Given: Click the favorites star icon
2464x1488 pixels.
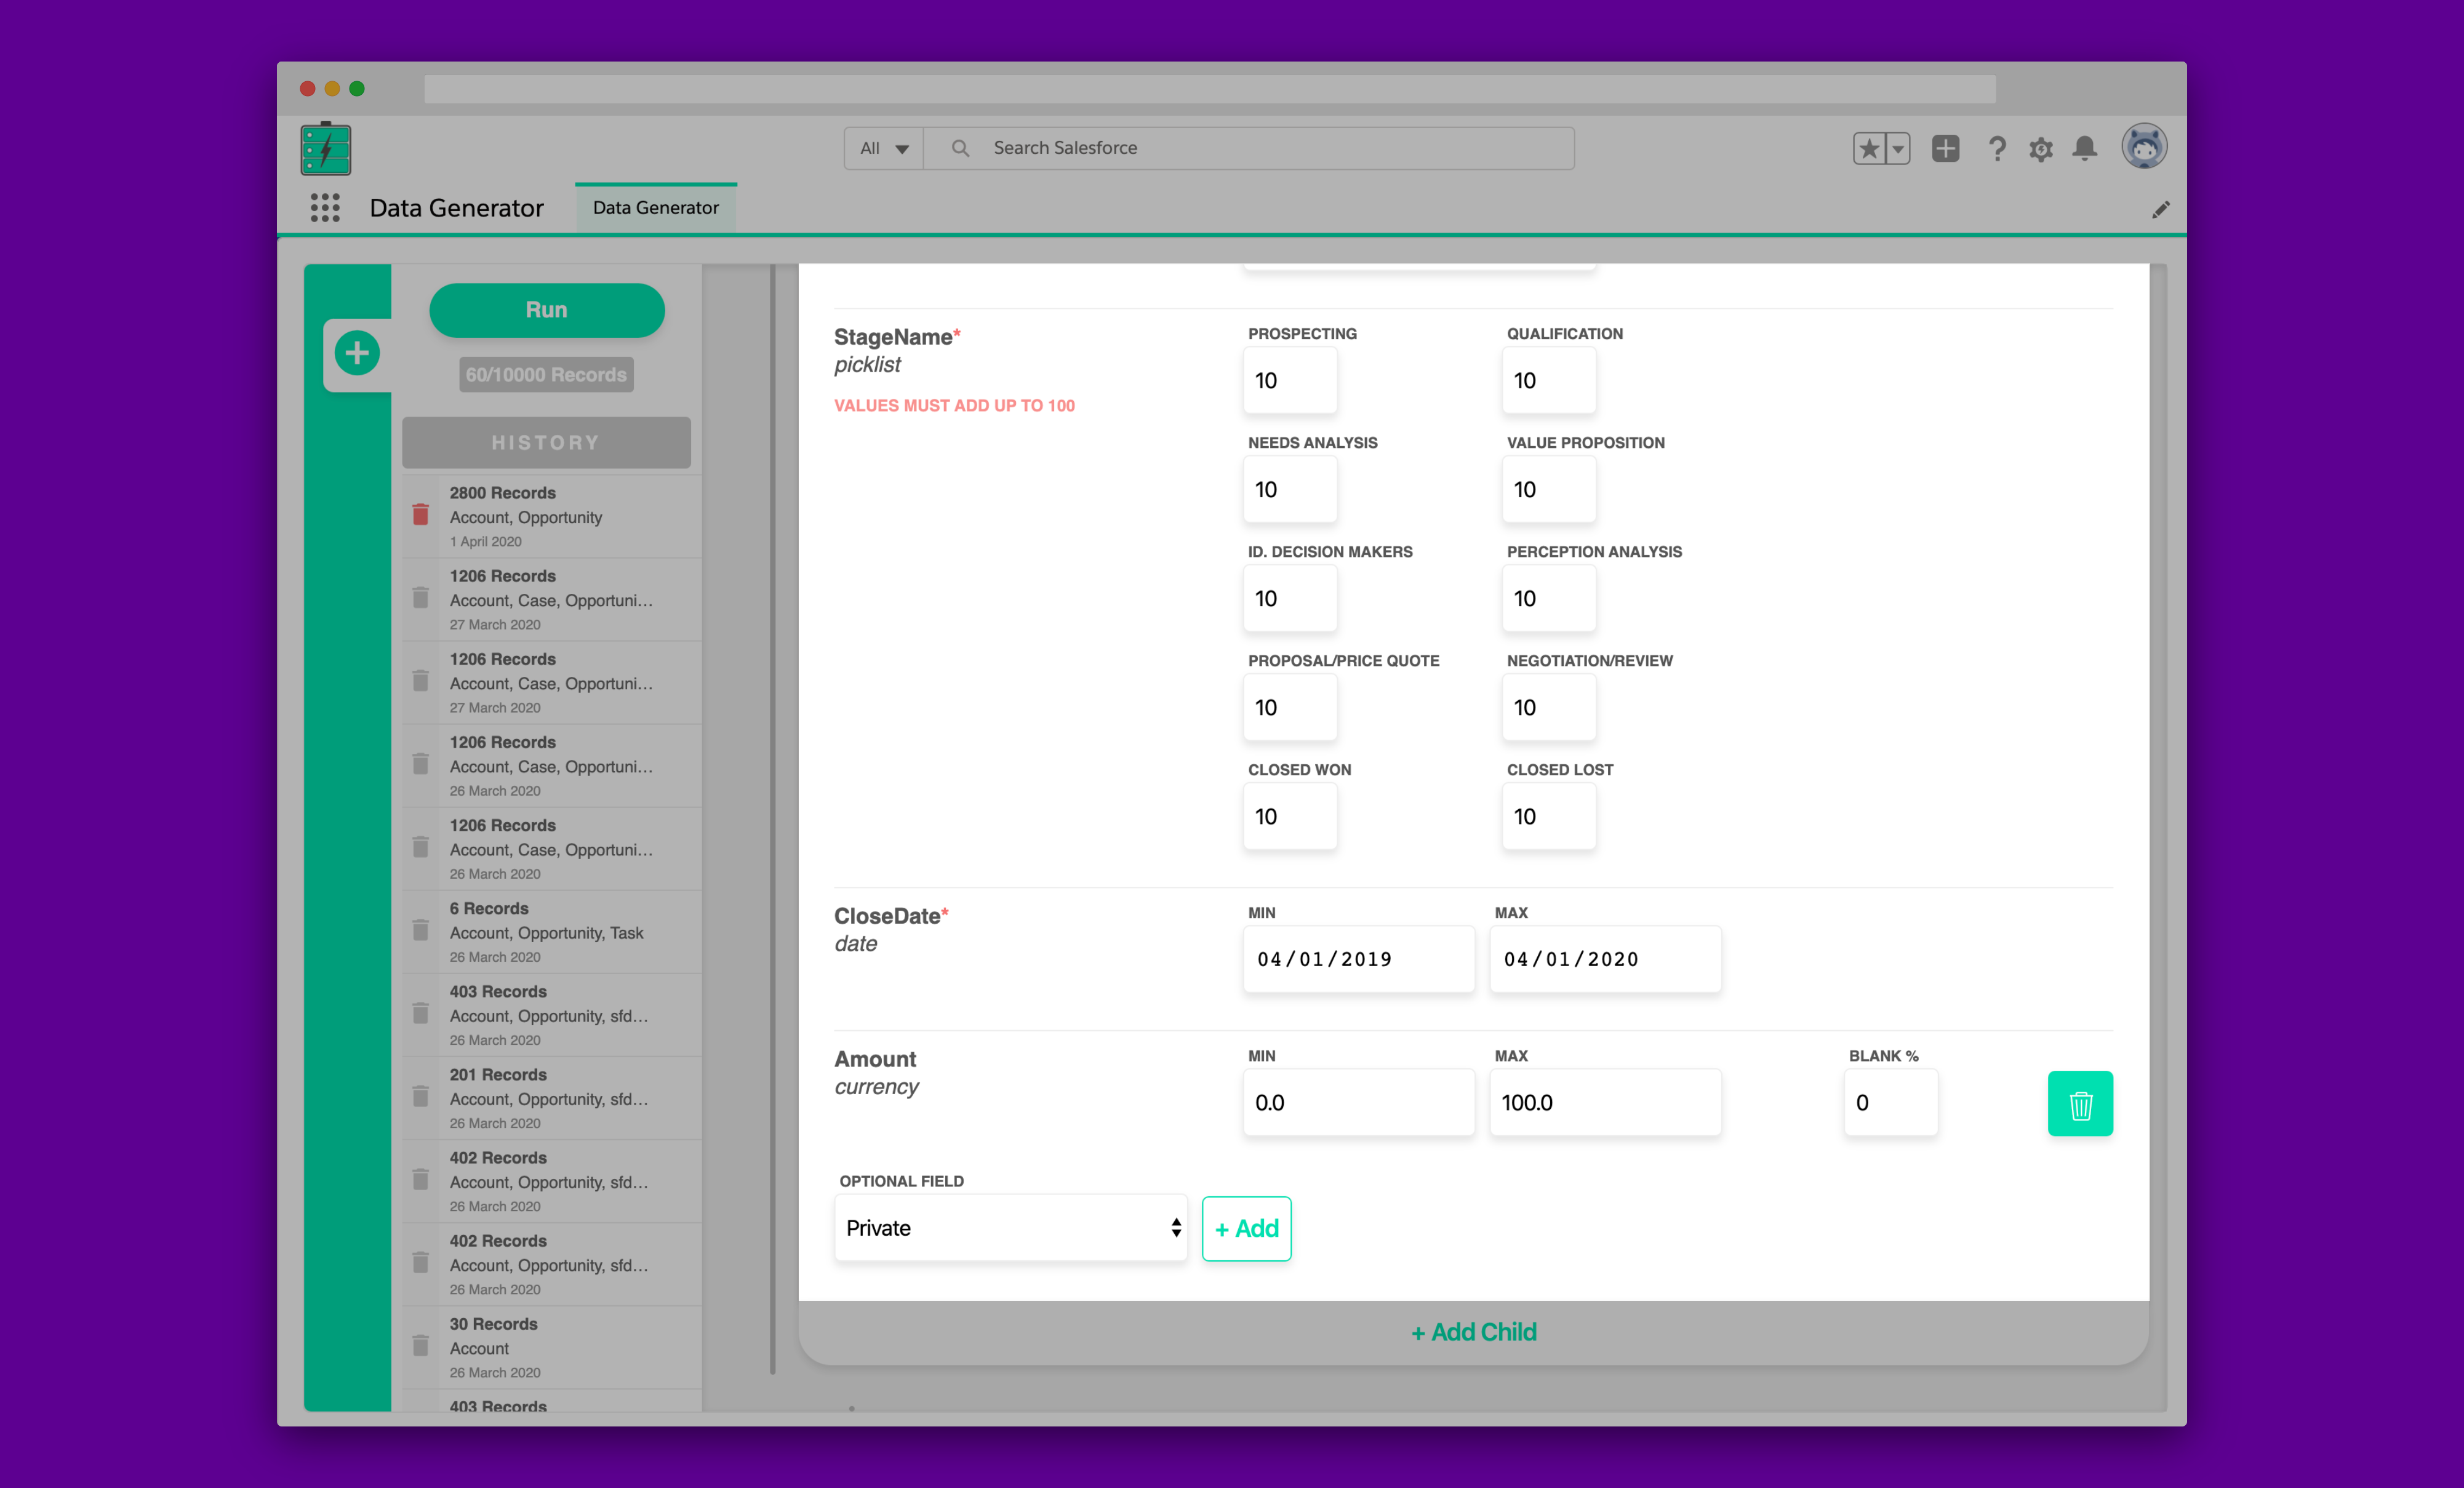Looking at the screenshot, I should 1869,147.
